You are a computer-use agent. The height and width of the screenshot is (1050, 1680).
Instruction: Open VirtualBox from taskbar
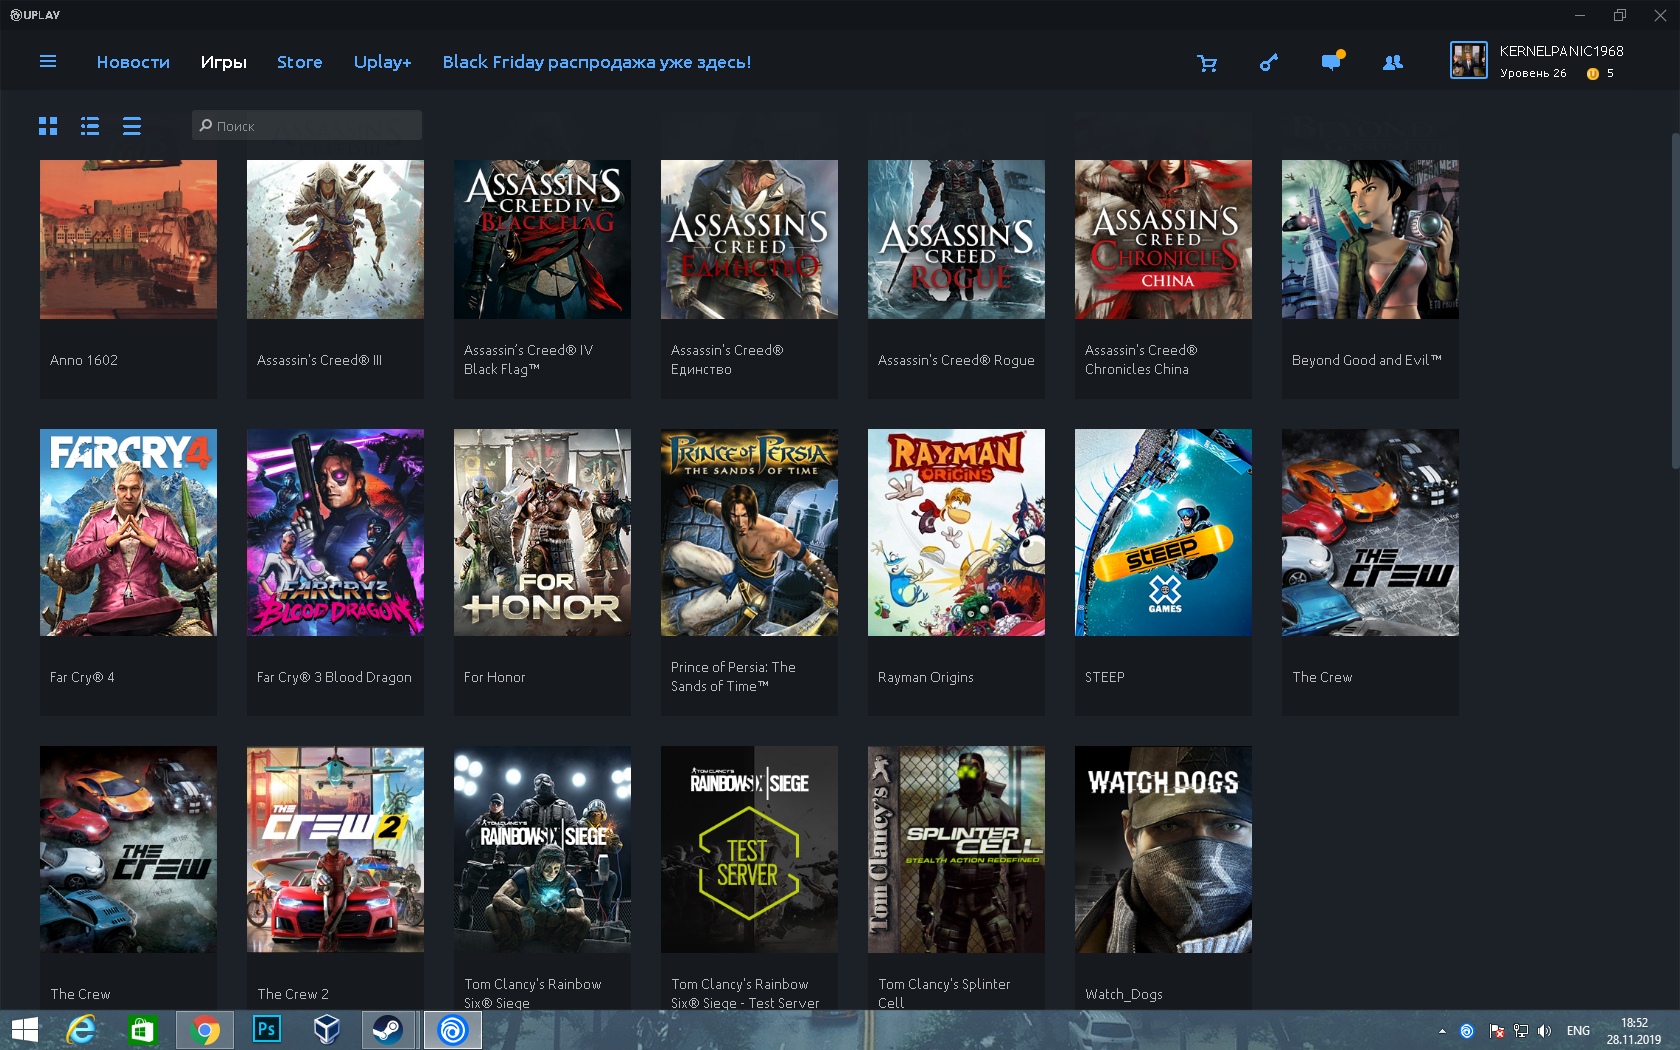tap(327, 1030)
